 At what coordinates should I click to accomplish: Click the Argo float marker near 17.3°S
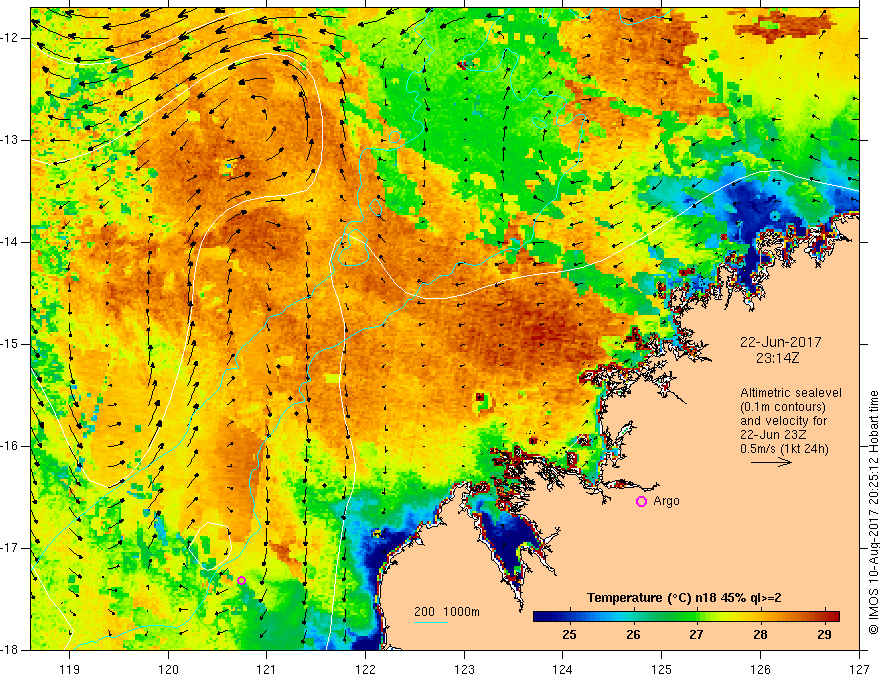coord(241,580)
